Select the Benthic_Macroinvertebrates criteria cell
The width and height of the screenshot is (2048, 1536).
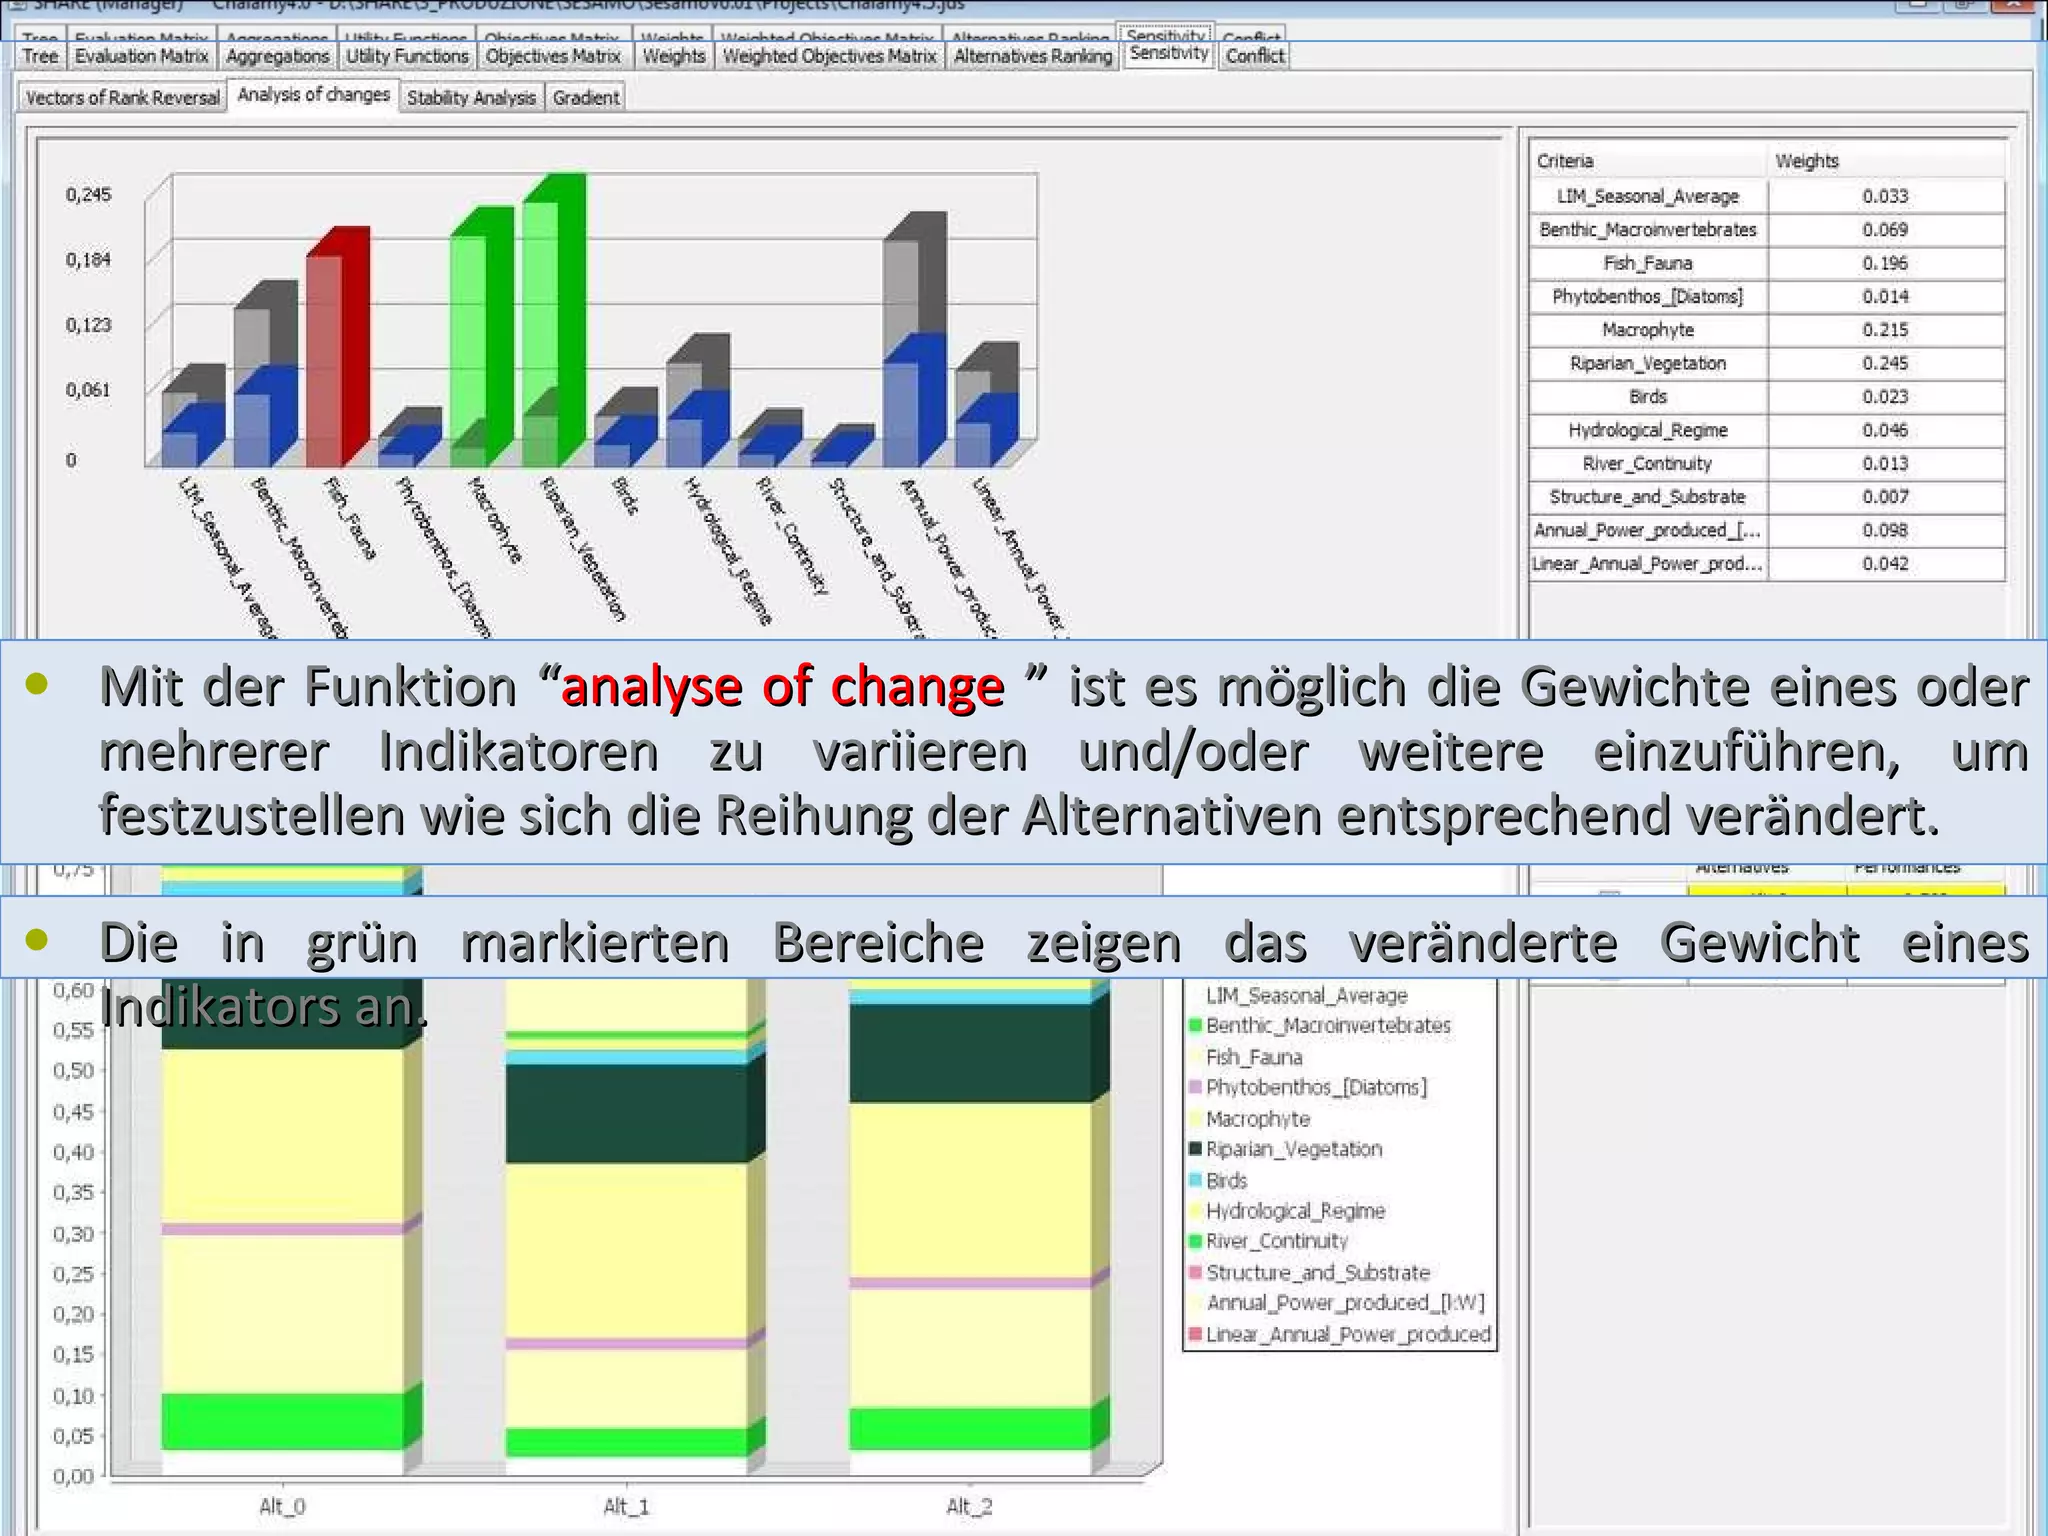click(x=1648, y=230)
